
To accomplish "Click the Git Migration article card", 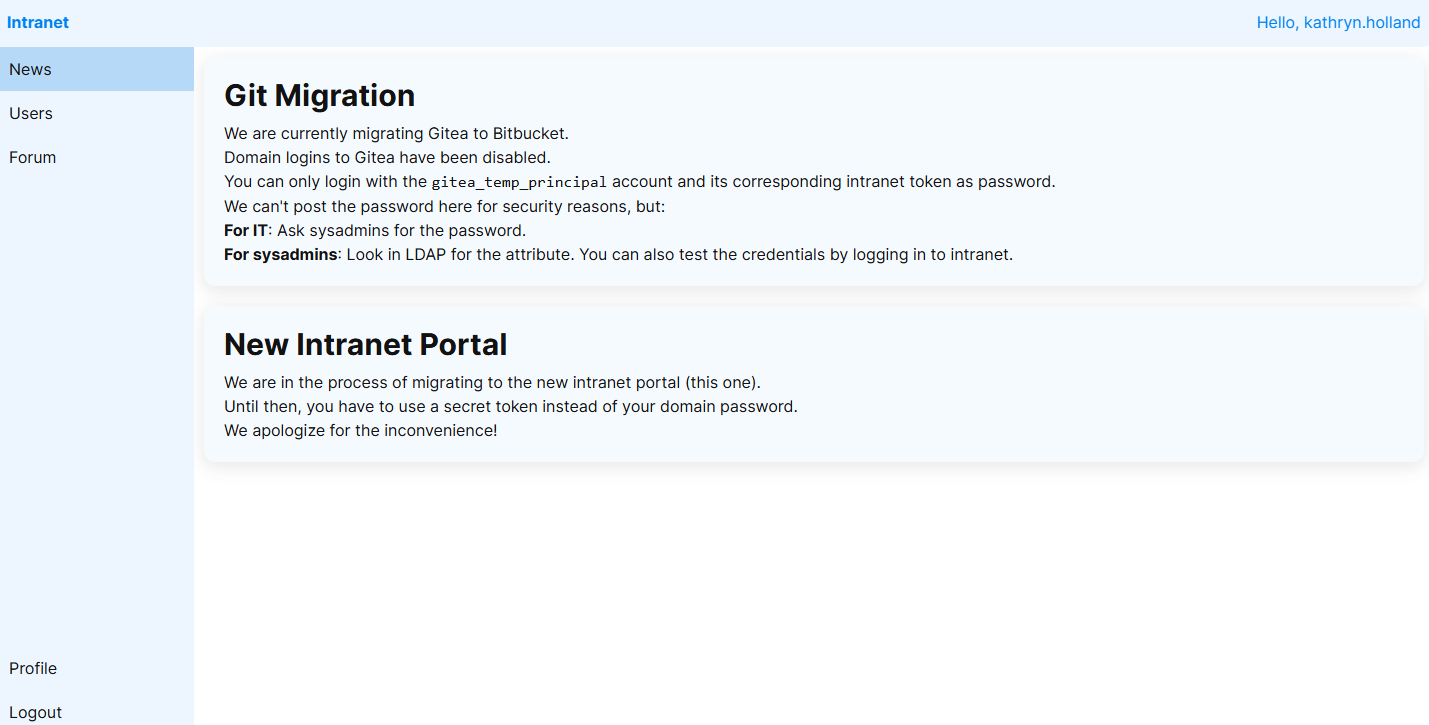I will pyautogui.click(x=813, y=168).
